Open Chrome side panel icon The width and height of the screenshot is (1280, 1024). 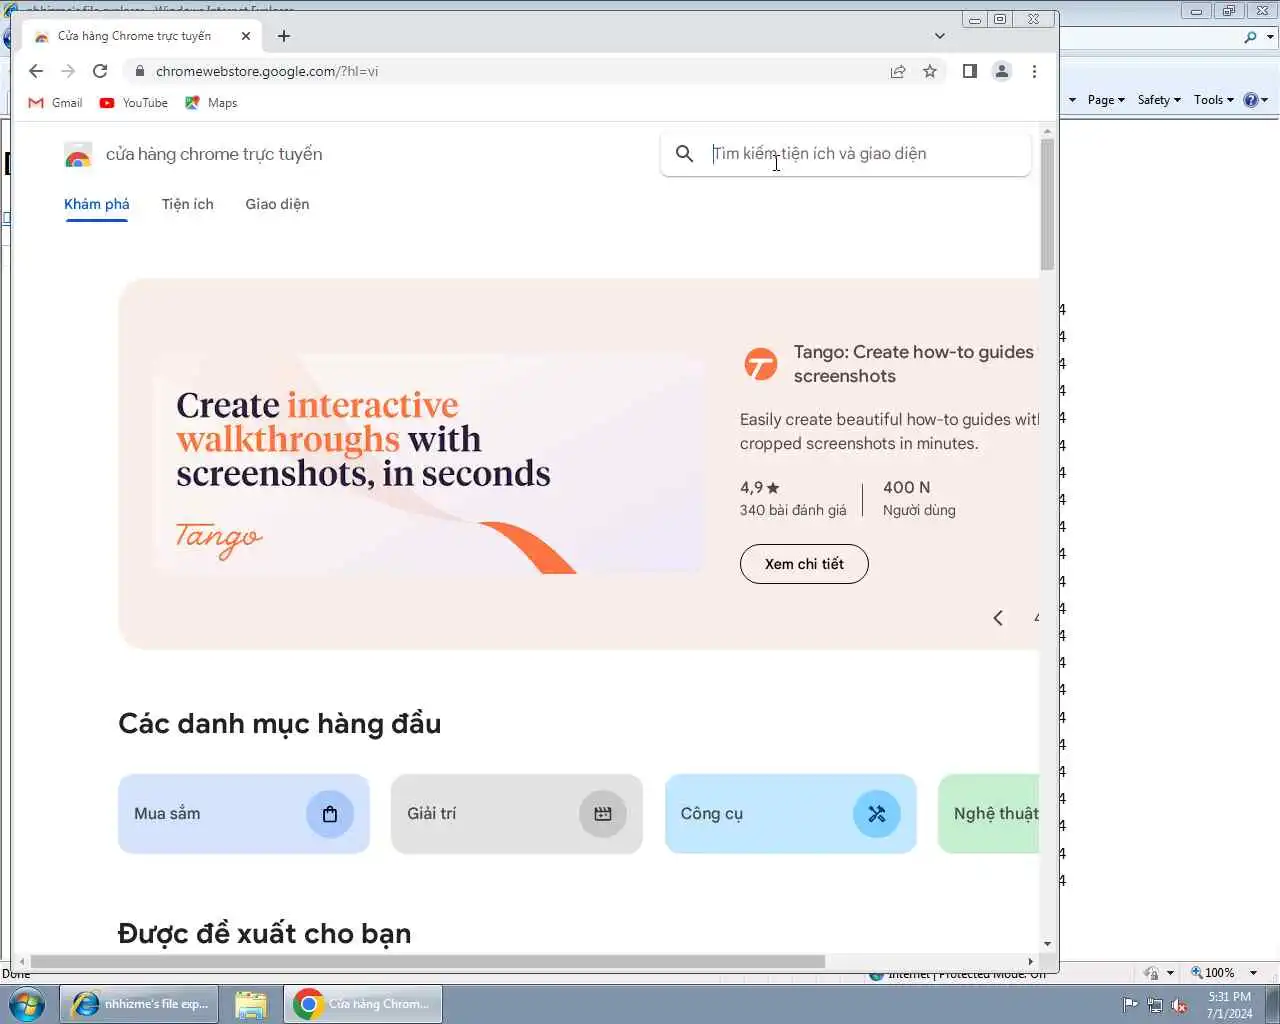point(969,71)
